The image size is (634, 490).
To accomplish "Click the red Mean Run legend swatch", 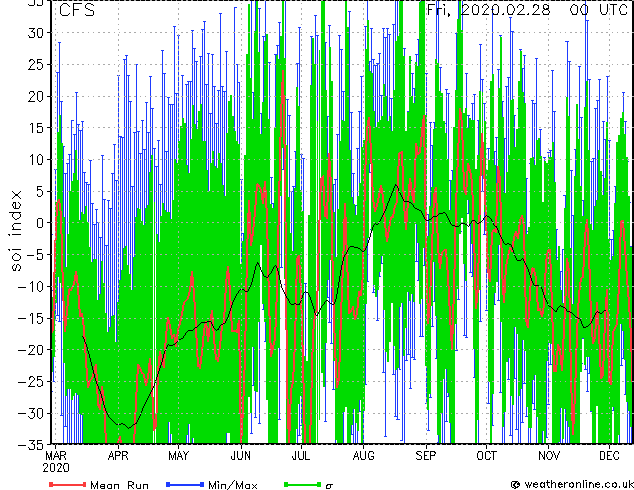I will [x=67, y=484].
